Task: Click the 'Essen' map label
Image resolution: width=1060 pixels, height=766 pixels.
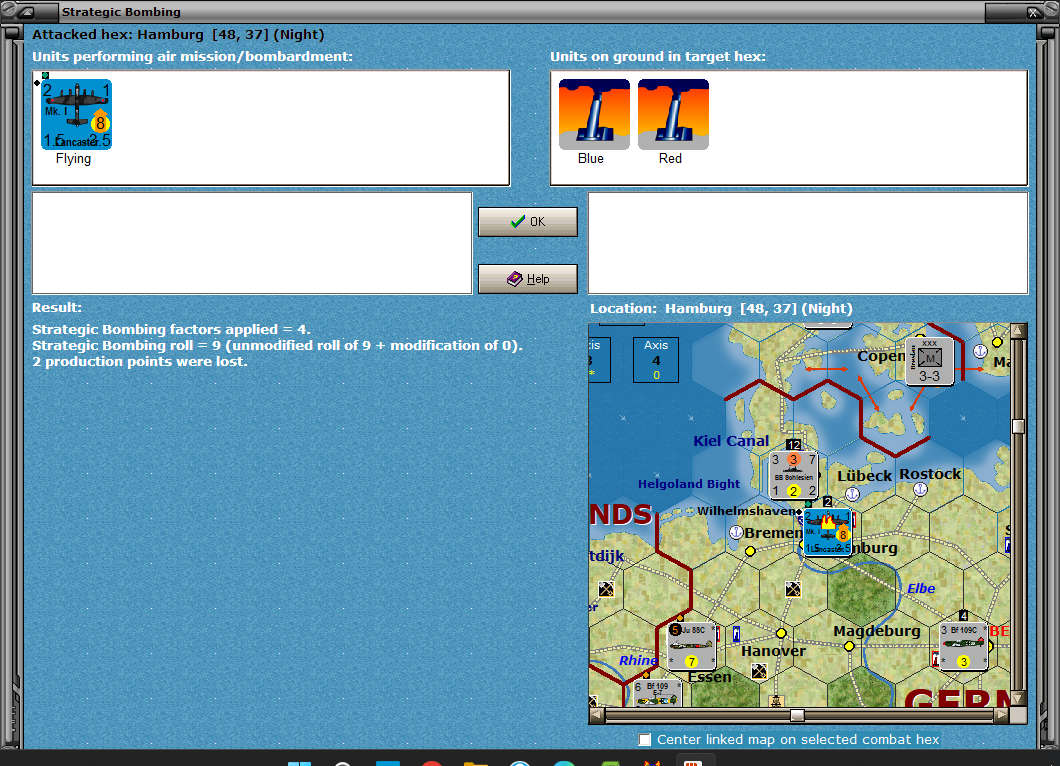Action: pyautogui.click(x=709, y=677)
